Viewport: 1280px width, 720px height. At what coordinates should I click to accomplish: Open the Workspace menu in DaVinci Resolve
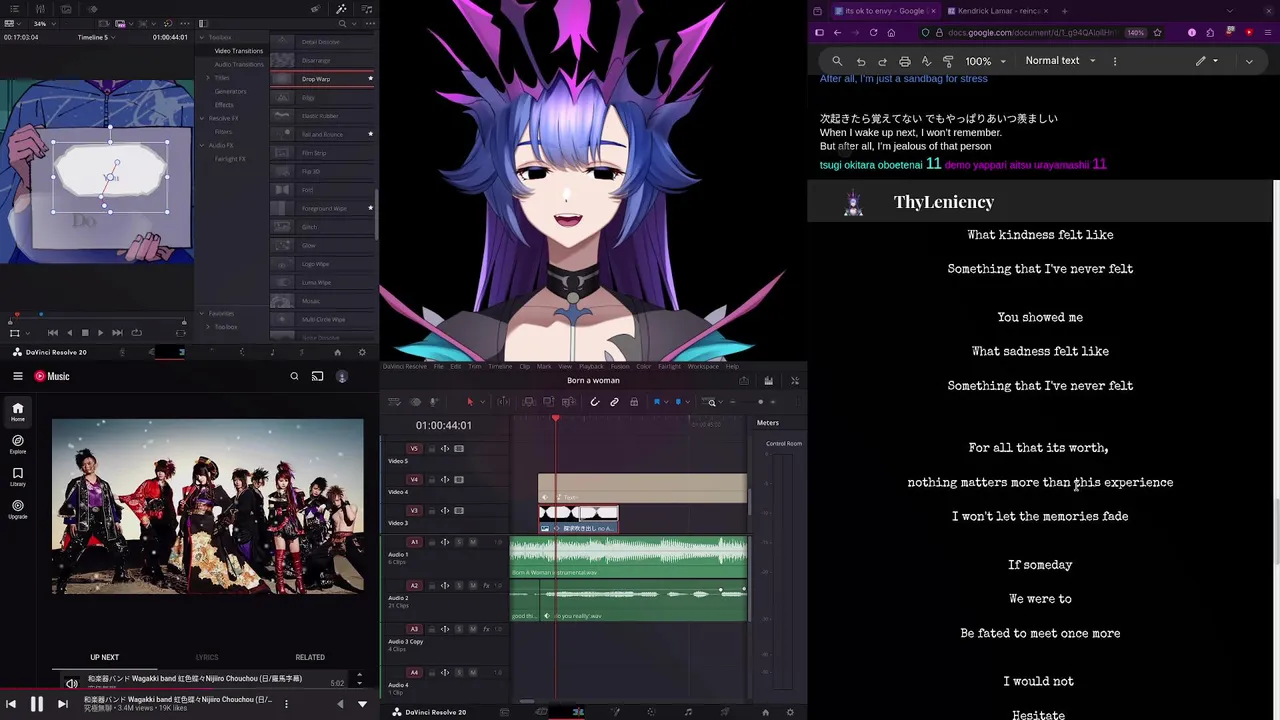[x=703, y=366]
